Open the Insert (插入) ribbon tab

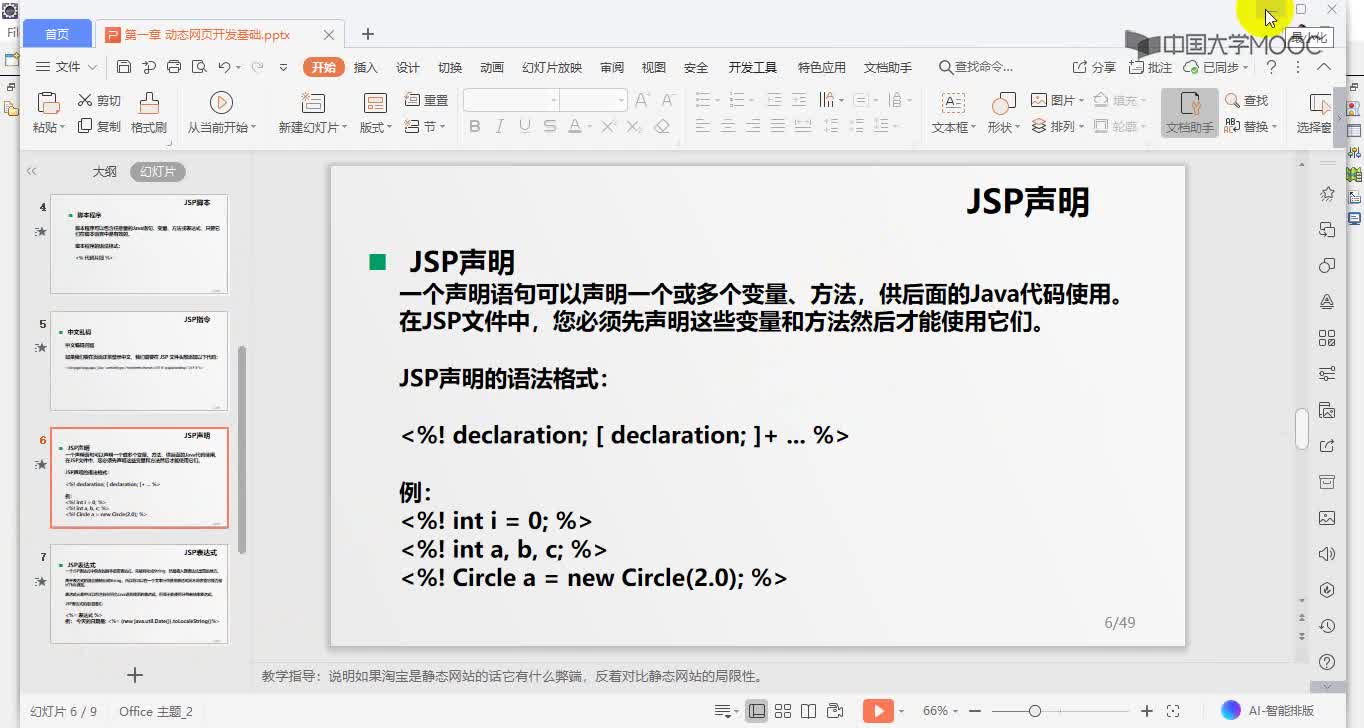[366, 67]
